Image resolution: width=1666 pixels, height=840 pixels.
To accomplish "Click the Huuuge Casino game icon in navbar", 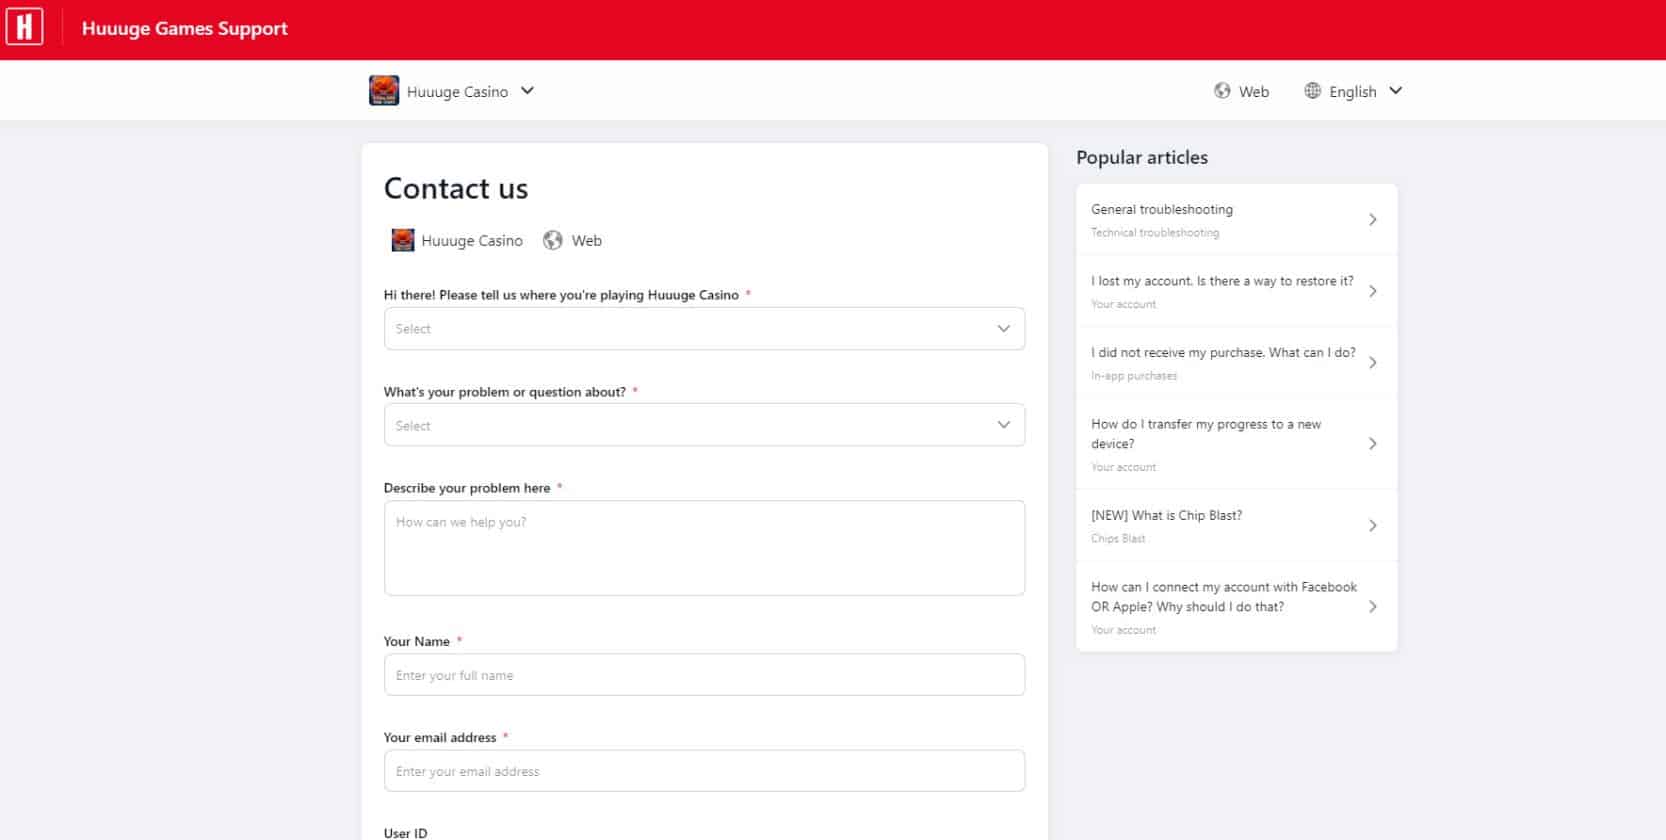I will click(384, 91).
